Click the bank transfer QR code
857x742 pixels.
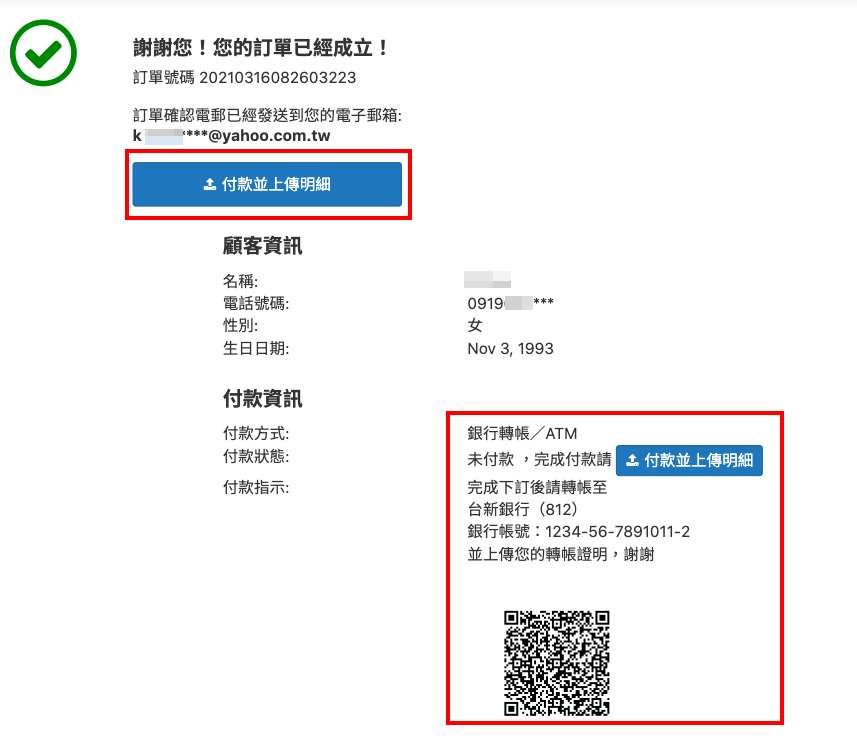pyautogui.click(x=556, y=663)
